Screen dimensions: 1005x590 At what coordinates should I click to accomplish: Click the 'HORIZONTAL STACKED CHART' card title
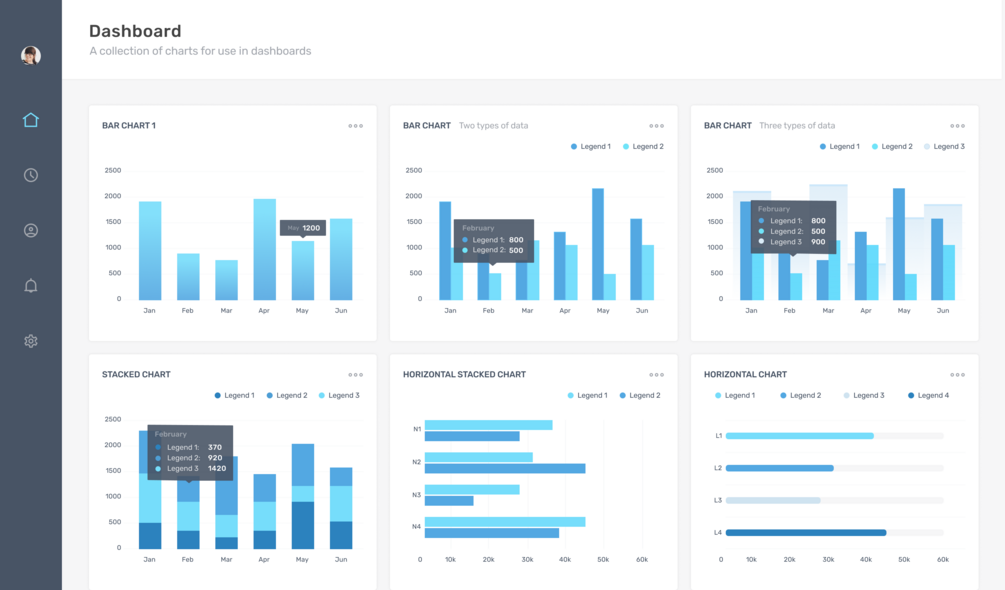tap(465, 374)
